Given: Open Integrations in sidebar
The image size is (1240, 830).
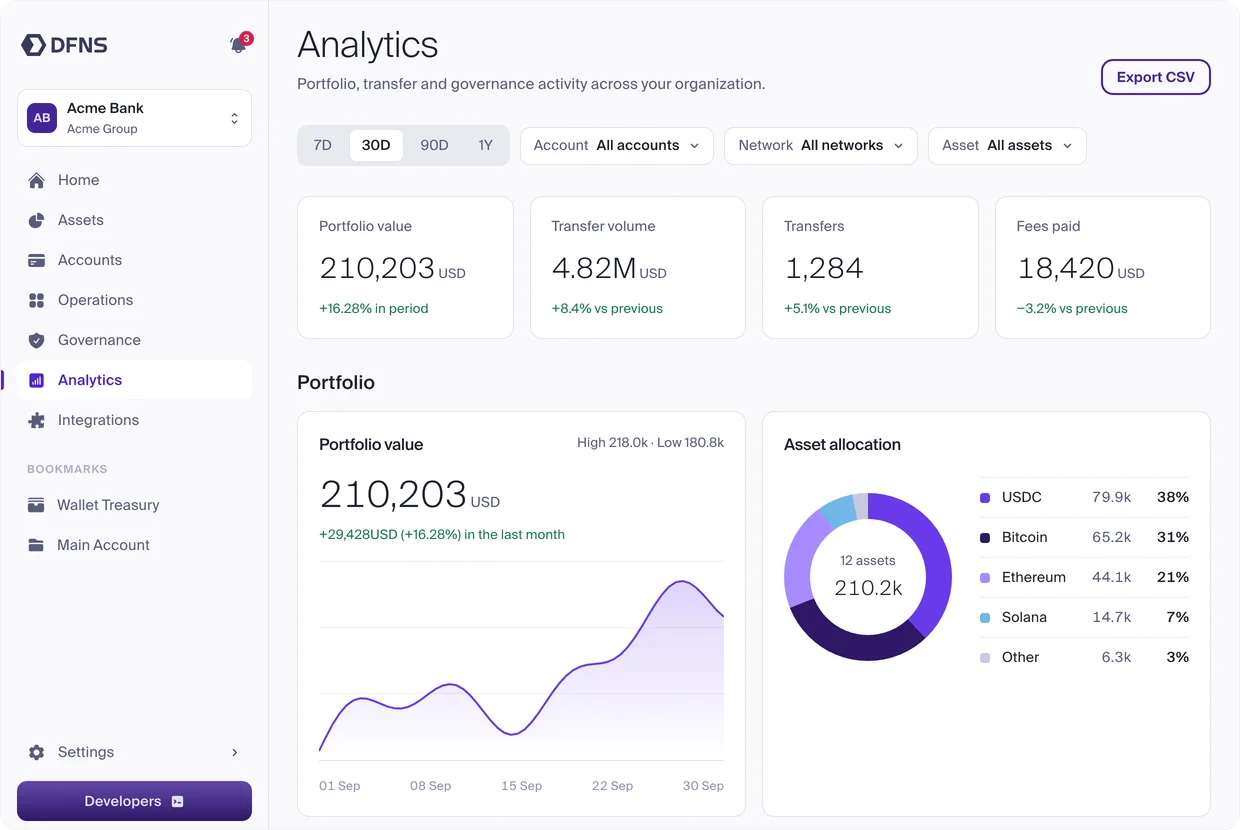Looking at the screenshot, I should tap(134, 420).
